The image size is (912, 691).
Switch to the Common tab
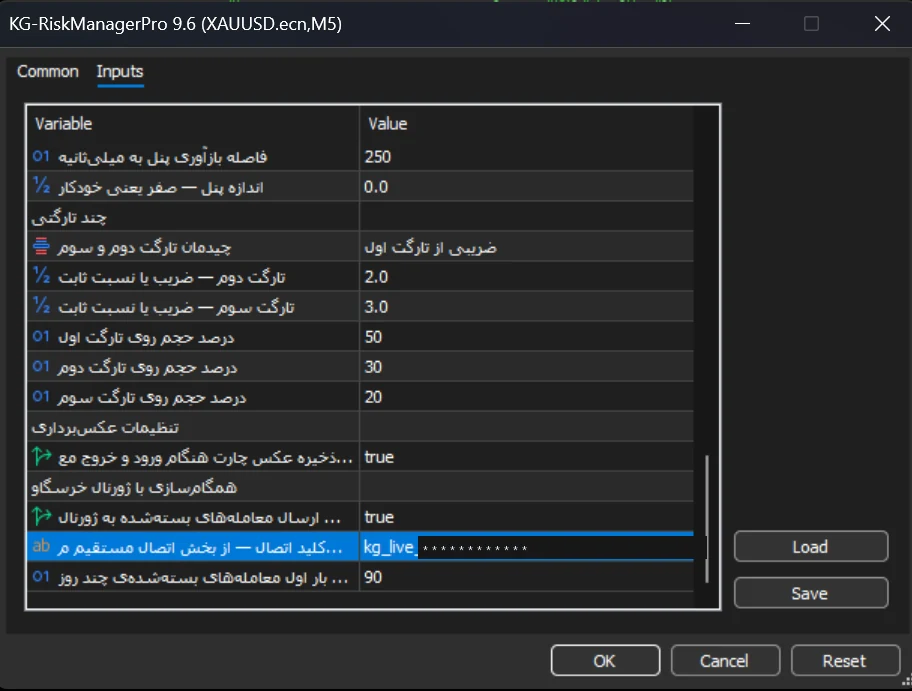(48, 72)
